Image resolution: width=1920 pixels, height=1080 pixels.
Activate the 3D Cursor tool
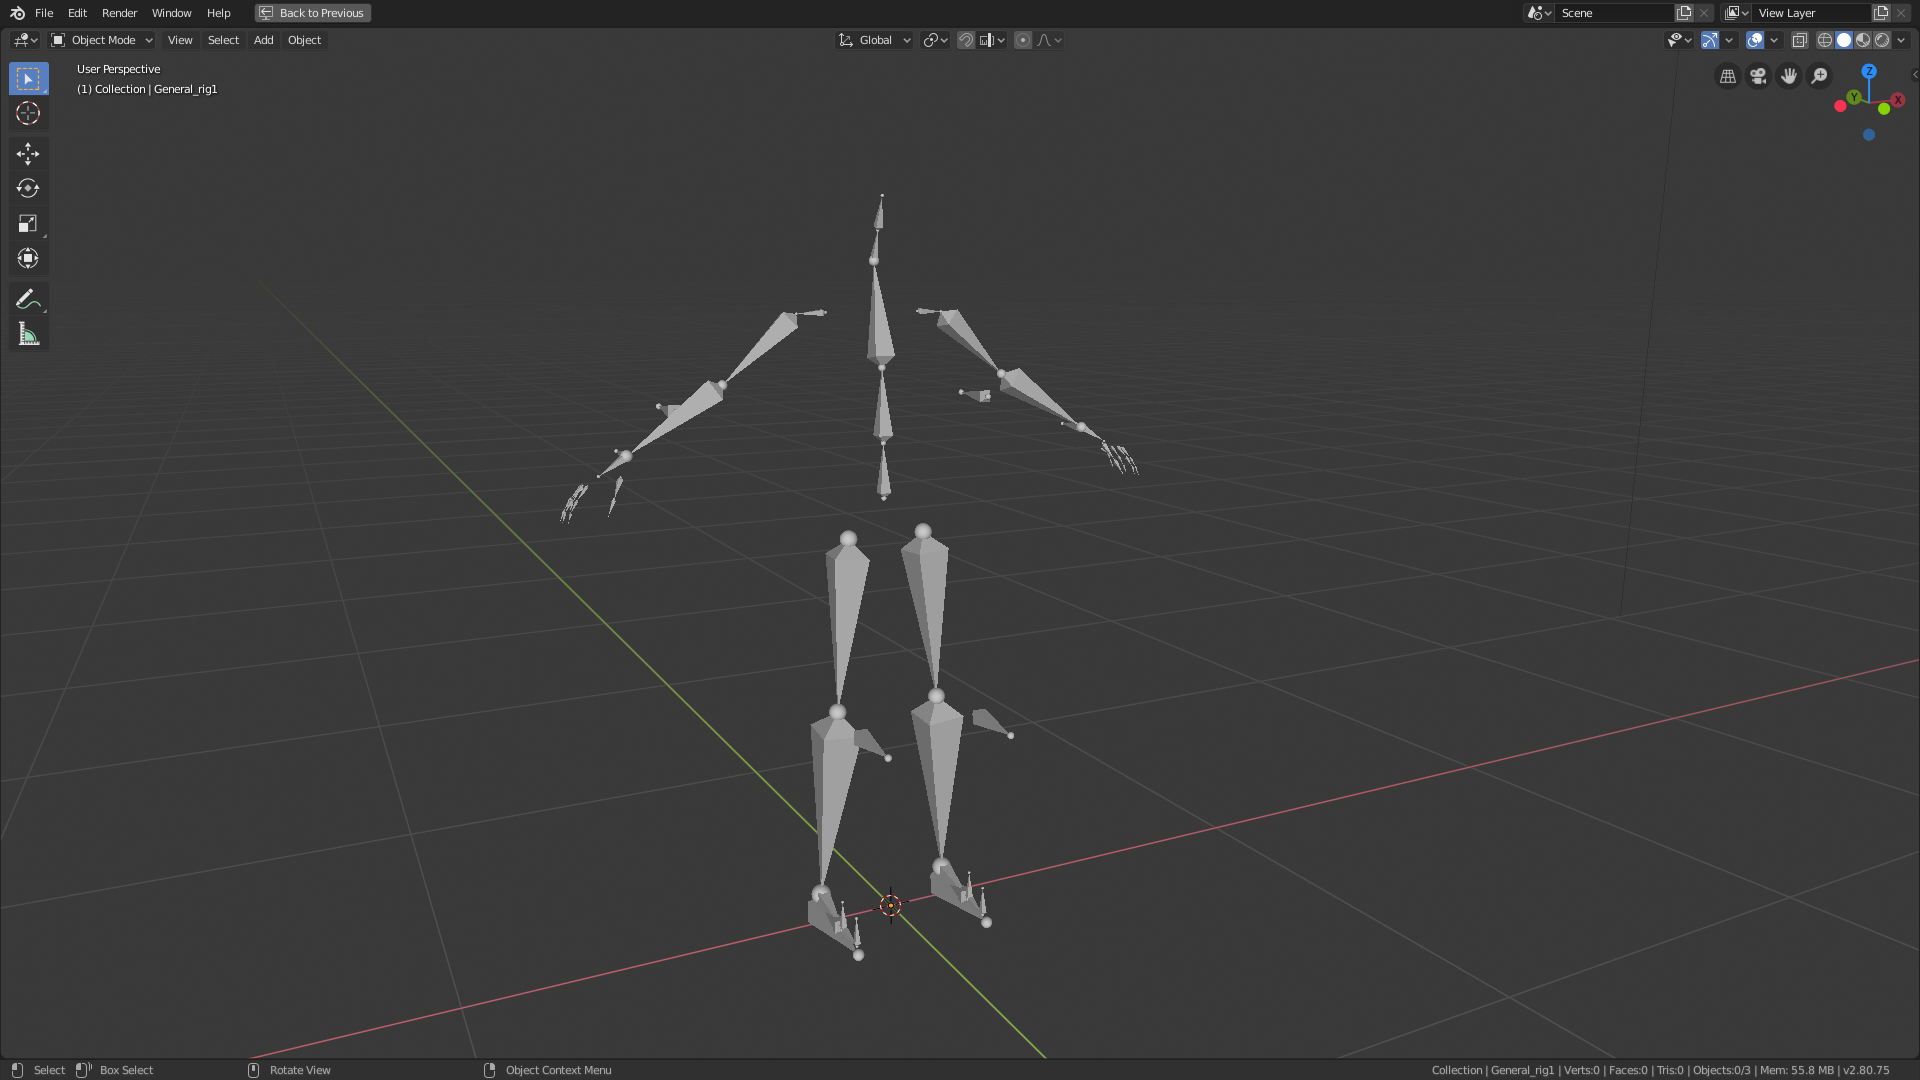pyautogui.click(x=28, y=113)
